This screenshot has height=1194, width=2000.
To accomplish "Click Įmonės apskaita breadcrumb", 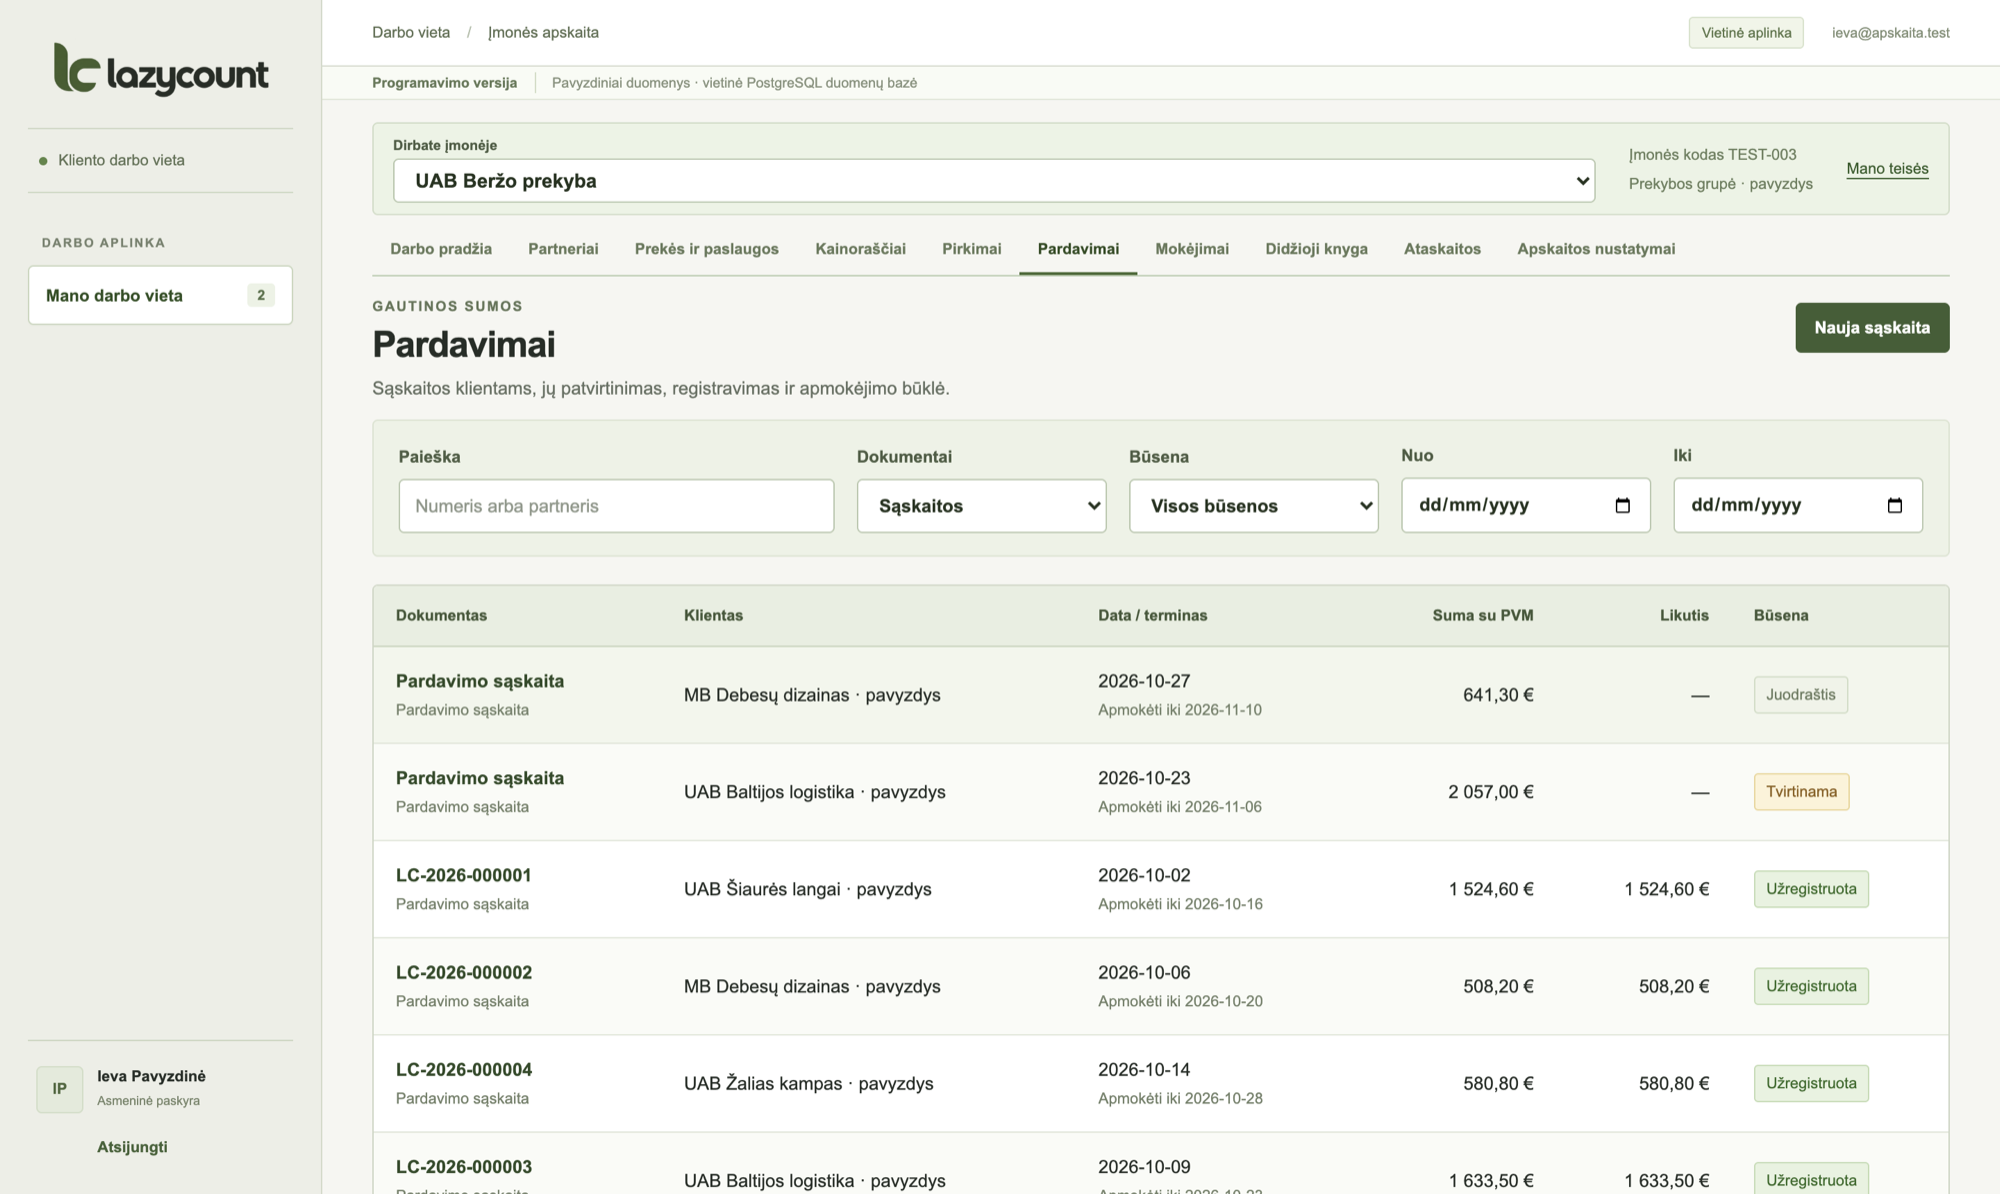I will [543, 32].
